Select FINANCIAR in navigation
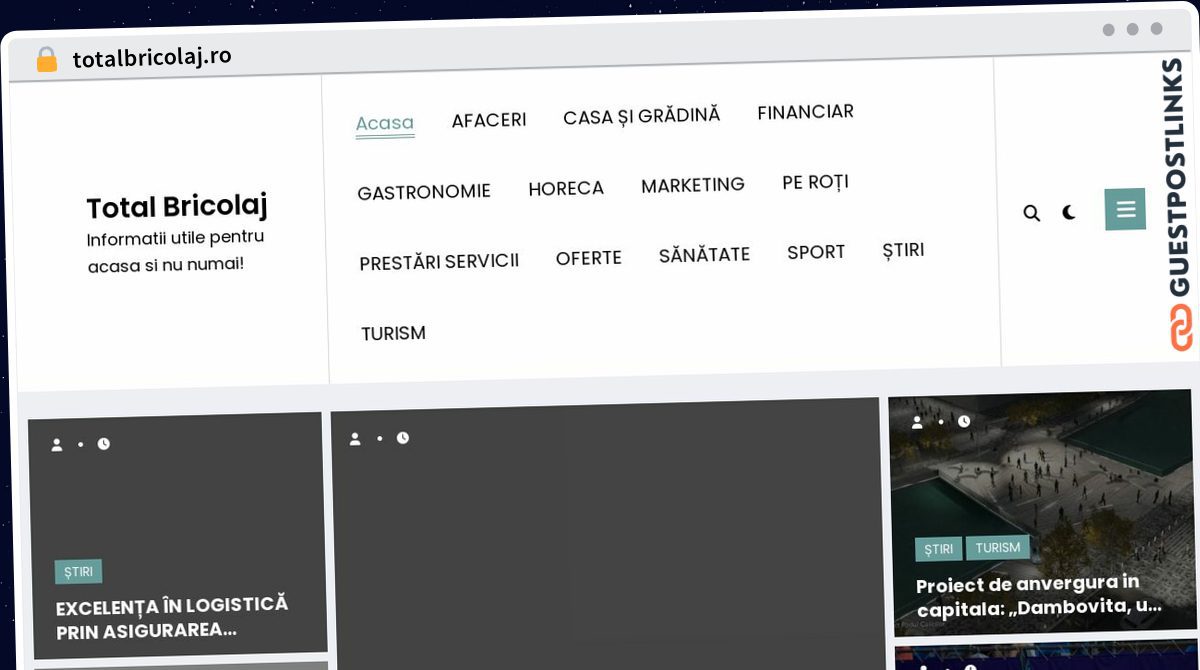 coord(805,112)
